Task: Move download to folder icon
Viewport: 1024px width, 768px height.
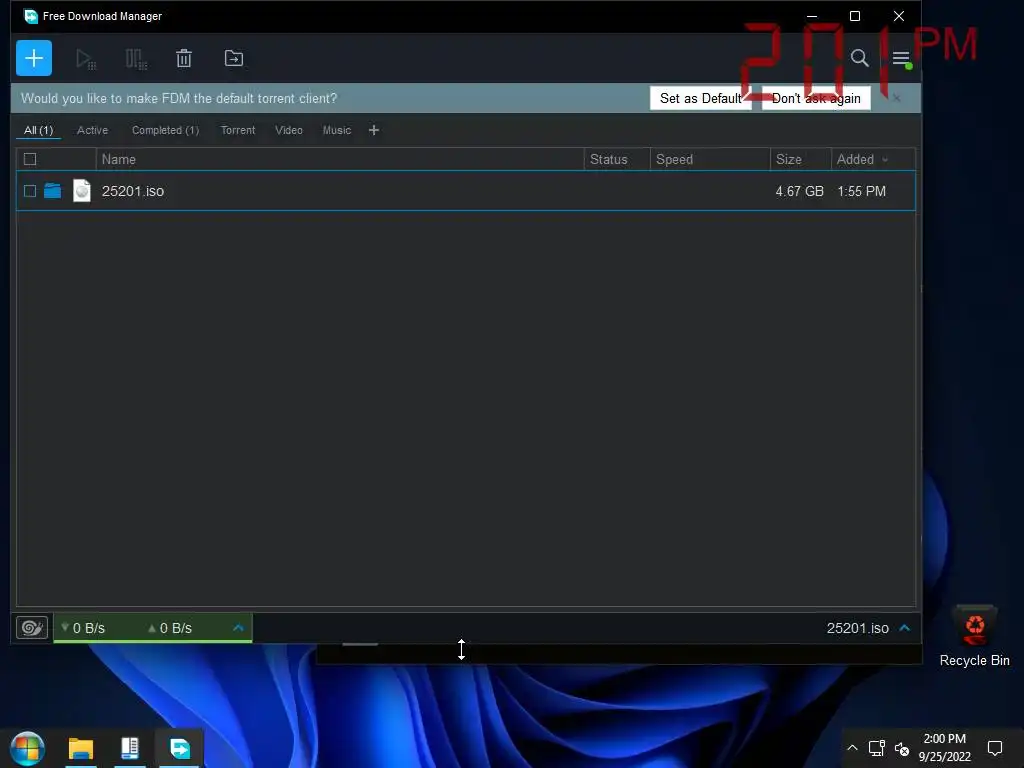Action: point(234,58)
